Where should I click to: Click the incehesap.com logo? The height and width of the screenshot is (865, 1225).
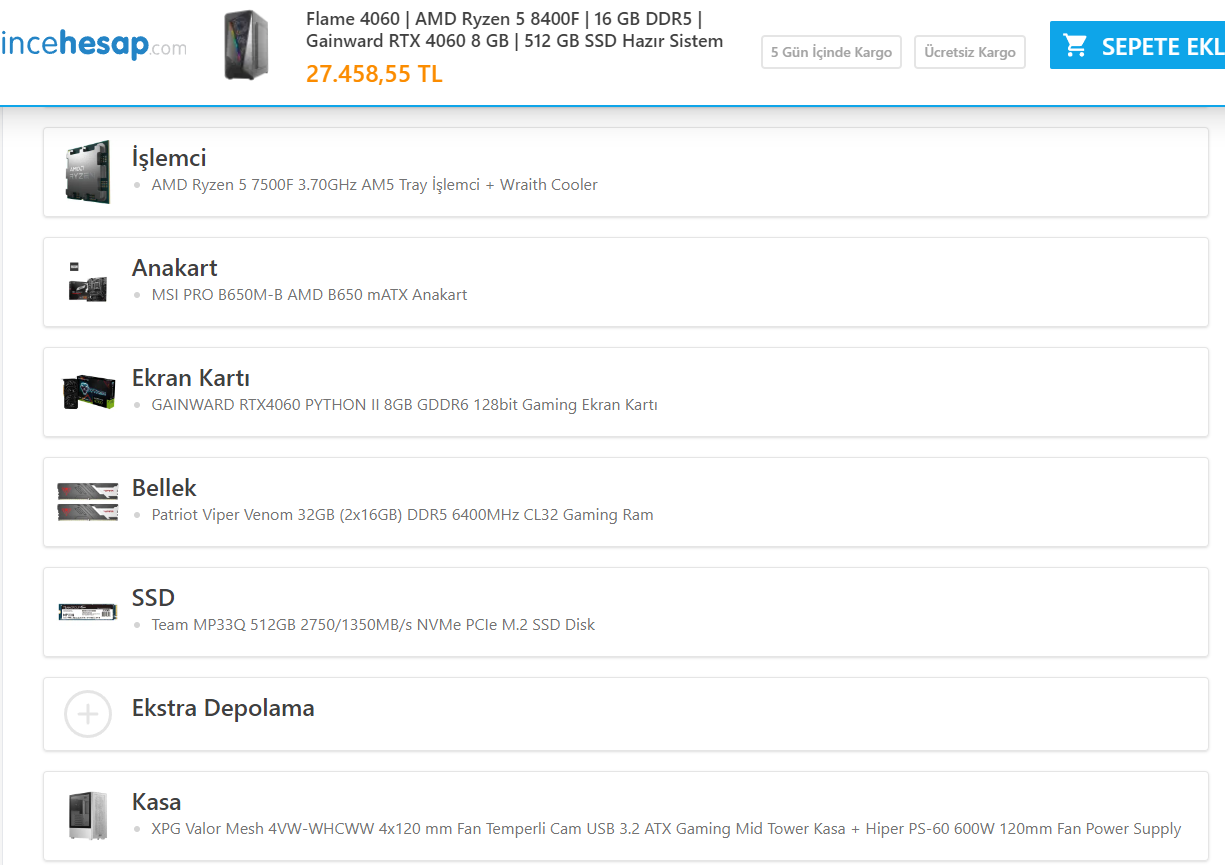click(93, 44)
